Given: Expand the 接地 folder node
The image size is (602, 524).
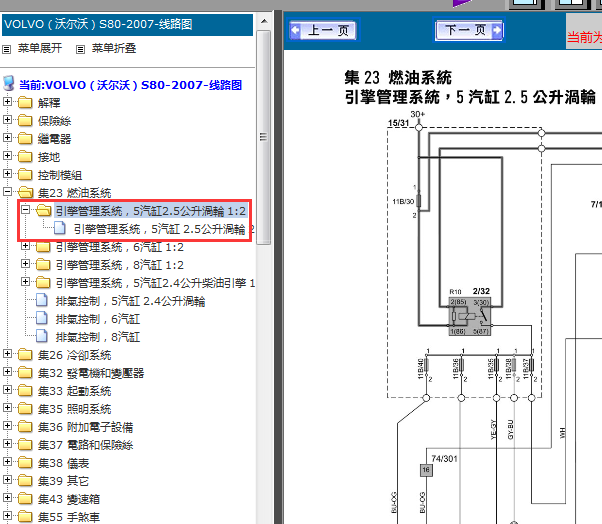Looking at the screenshot, I should [x=7, y=156].
